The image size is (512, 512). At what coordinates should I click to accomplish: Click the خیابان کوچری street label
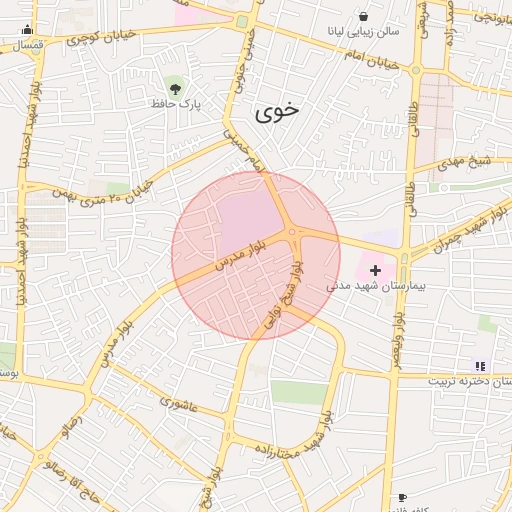point(101,38)
